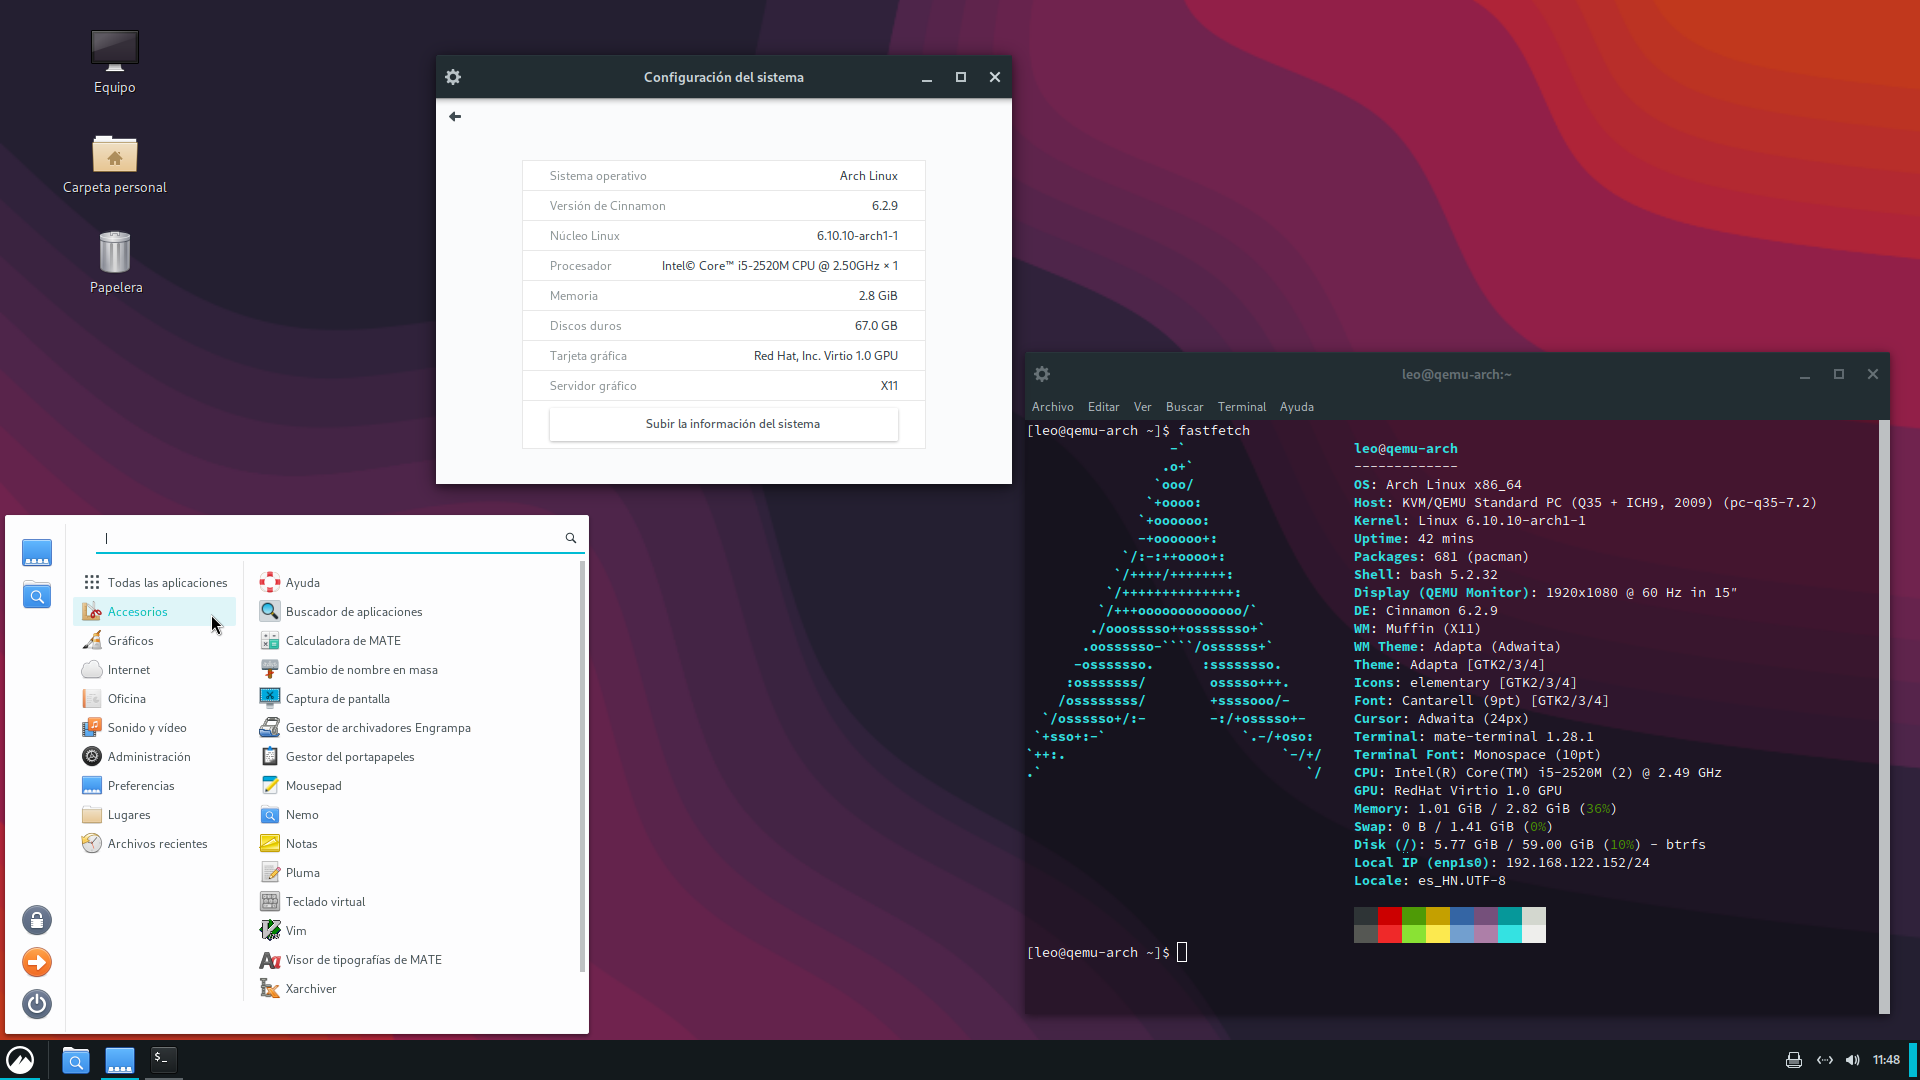Click the network tray icon

pyautogui.click(x=1824, y=1060)
